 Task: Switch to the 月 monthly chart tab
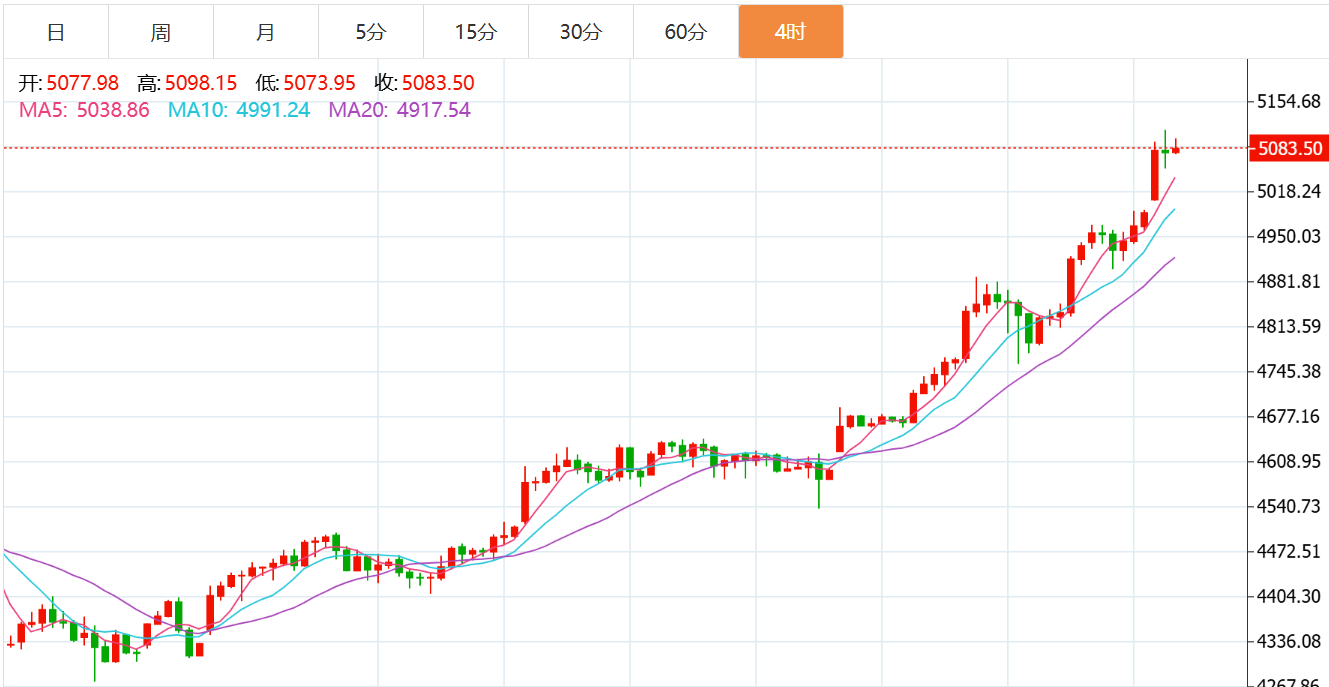click(x=266, y=32)
